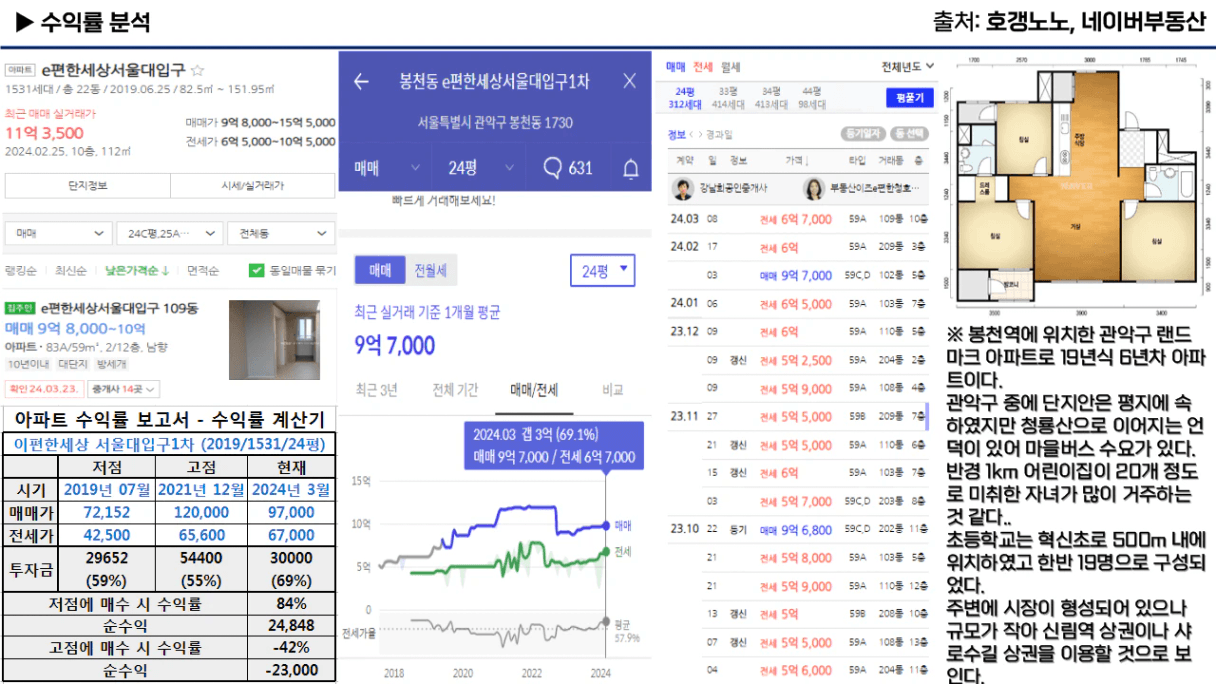This screenshot has width=1216, height=684.
Task: Favorite e편한세상서울대입구 with the star icon
Action: pyautogui.click(x=198, y=70)
